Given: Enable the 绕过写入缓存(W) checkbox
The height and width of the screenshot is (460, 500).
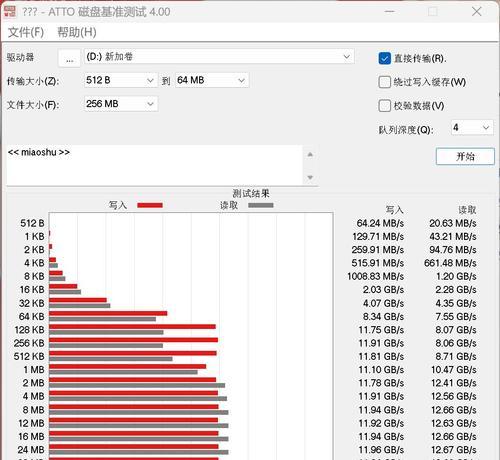Looking at the screenshot, I should pyautogui.click(x=384, y=82).
